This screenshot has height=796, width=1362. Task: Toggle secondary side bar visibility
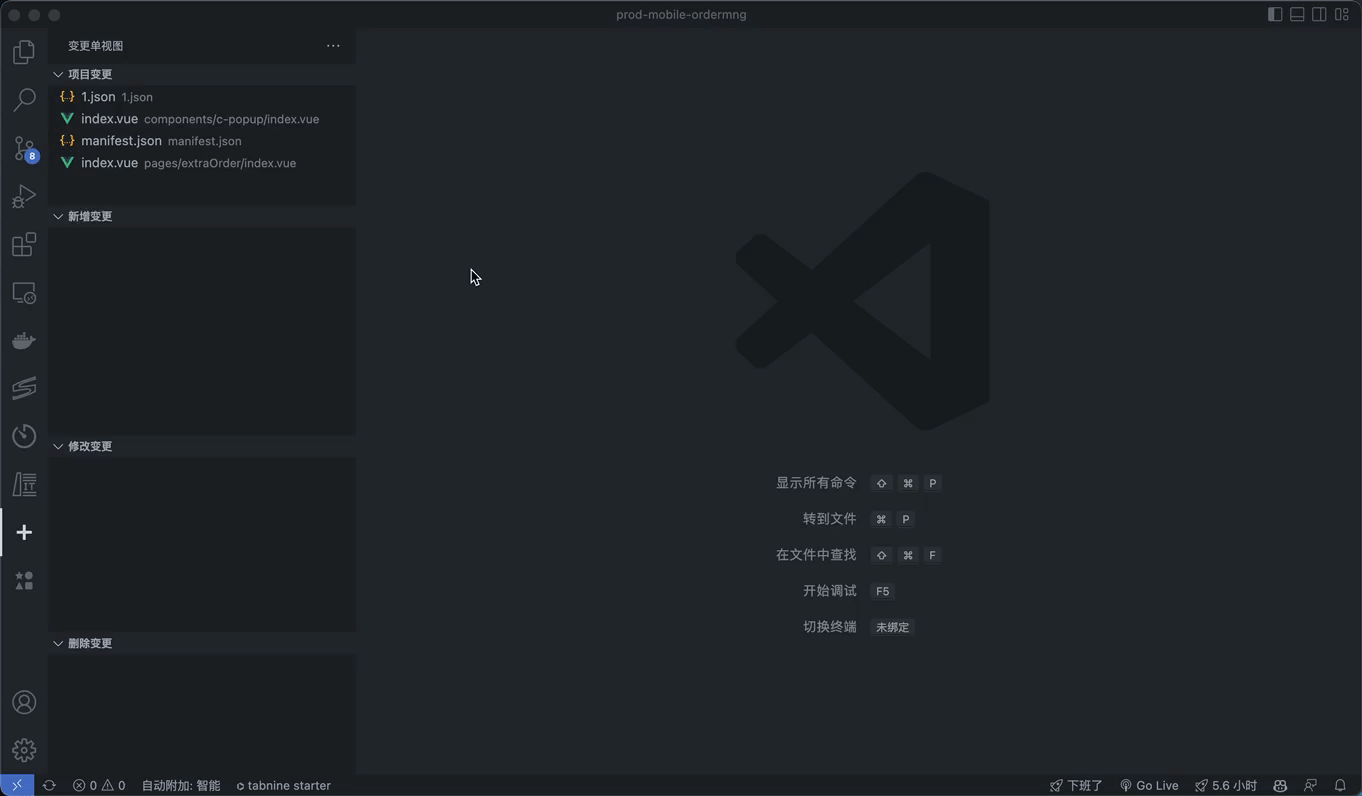point(1319,14)
